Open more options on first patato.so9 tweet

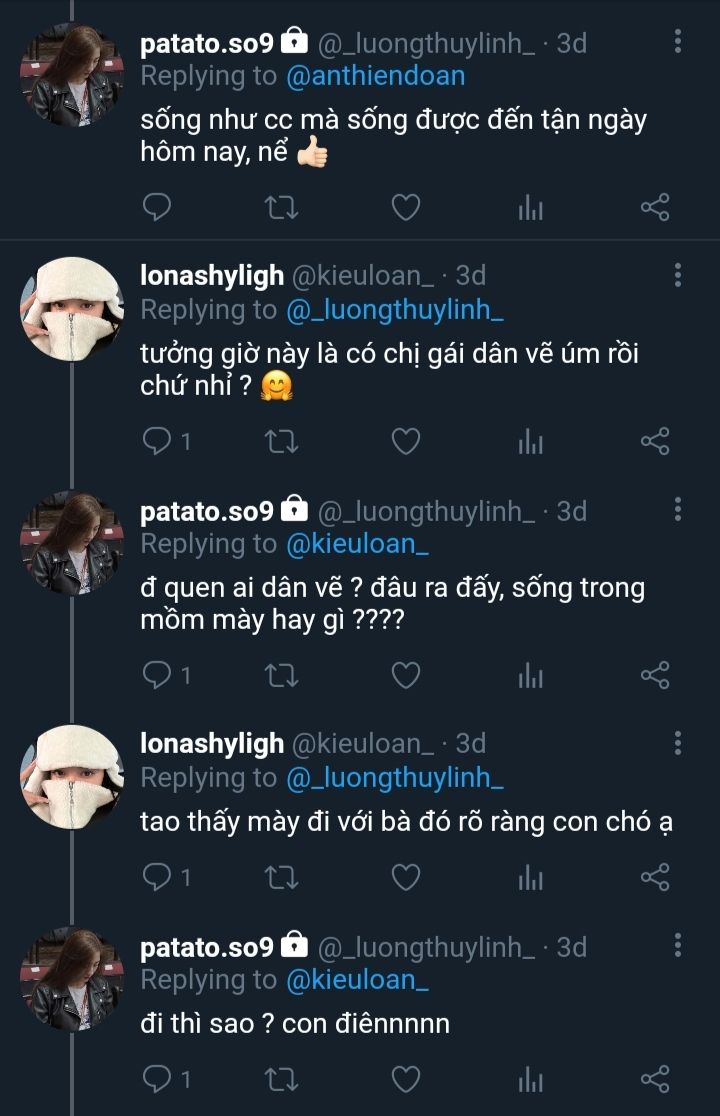pyautogui.click(x=678, y=42)
